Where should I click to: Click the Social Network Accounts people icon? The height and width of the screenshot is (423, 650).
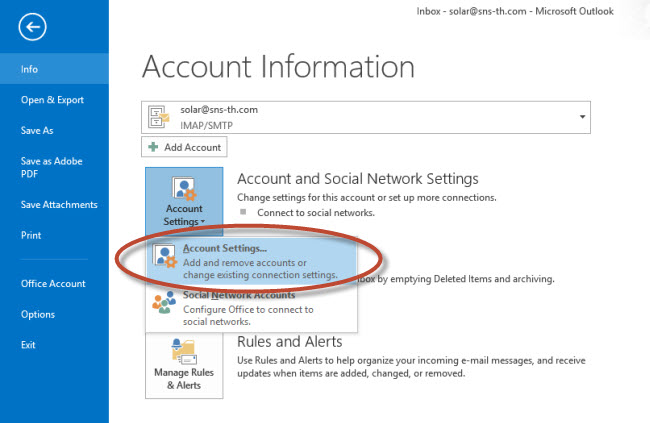pos(164,302)
